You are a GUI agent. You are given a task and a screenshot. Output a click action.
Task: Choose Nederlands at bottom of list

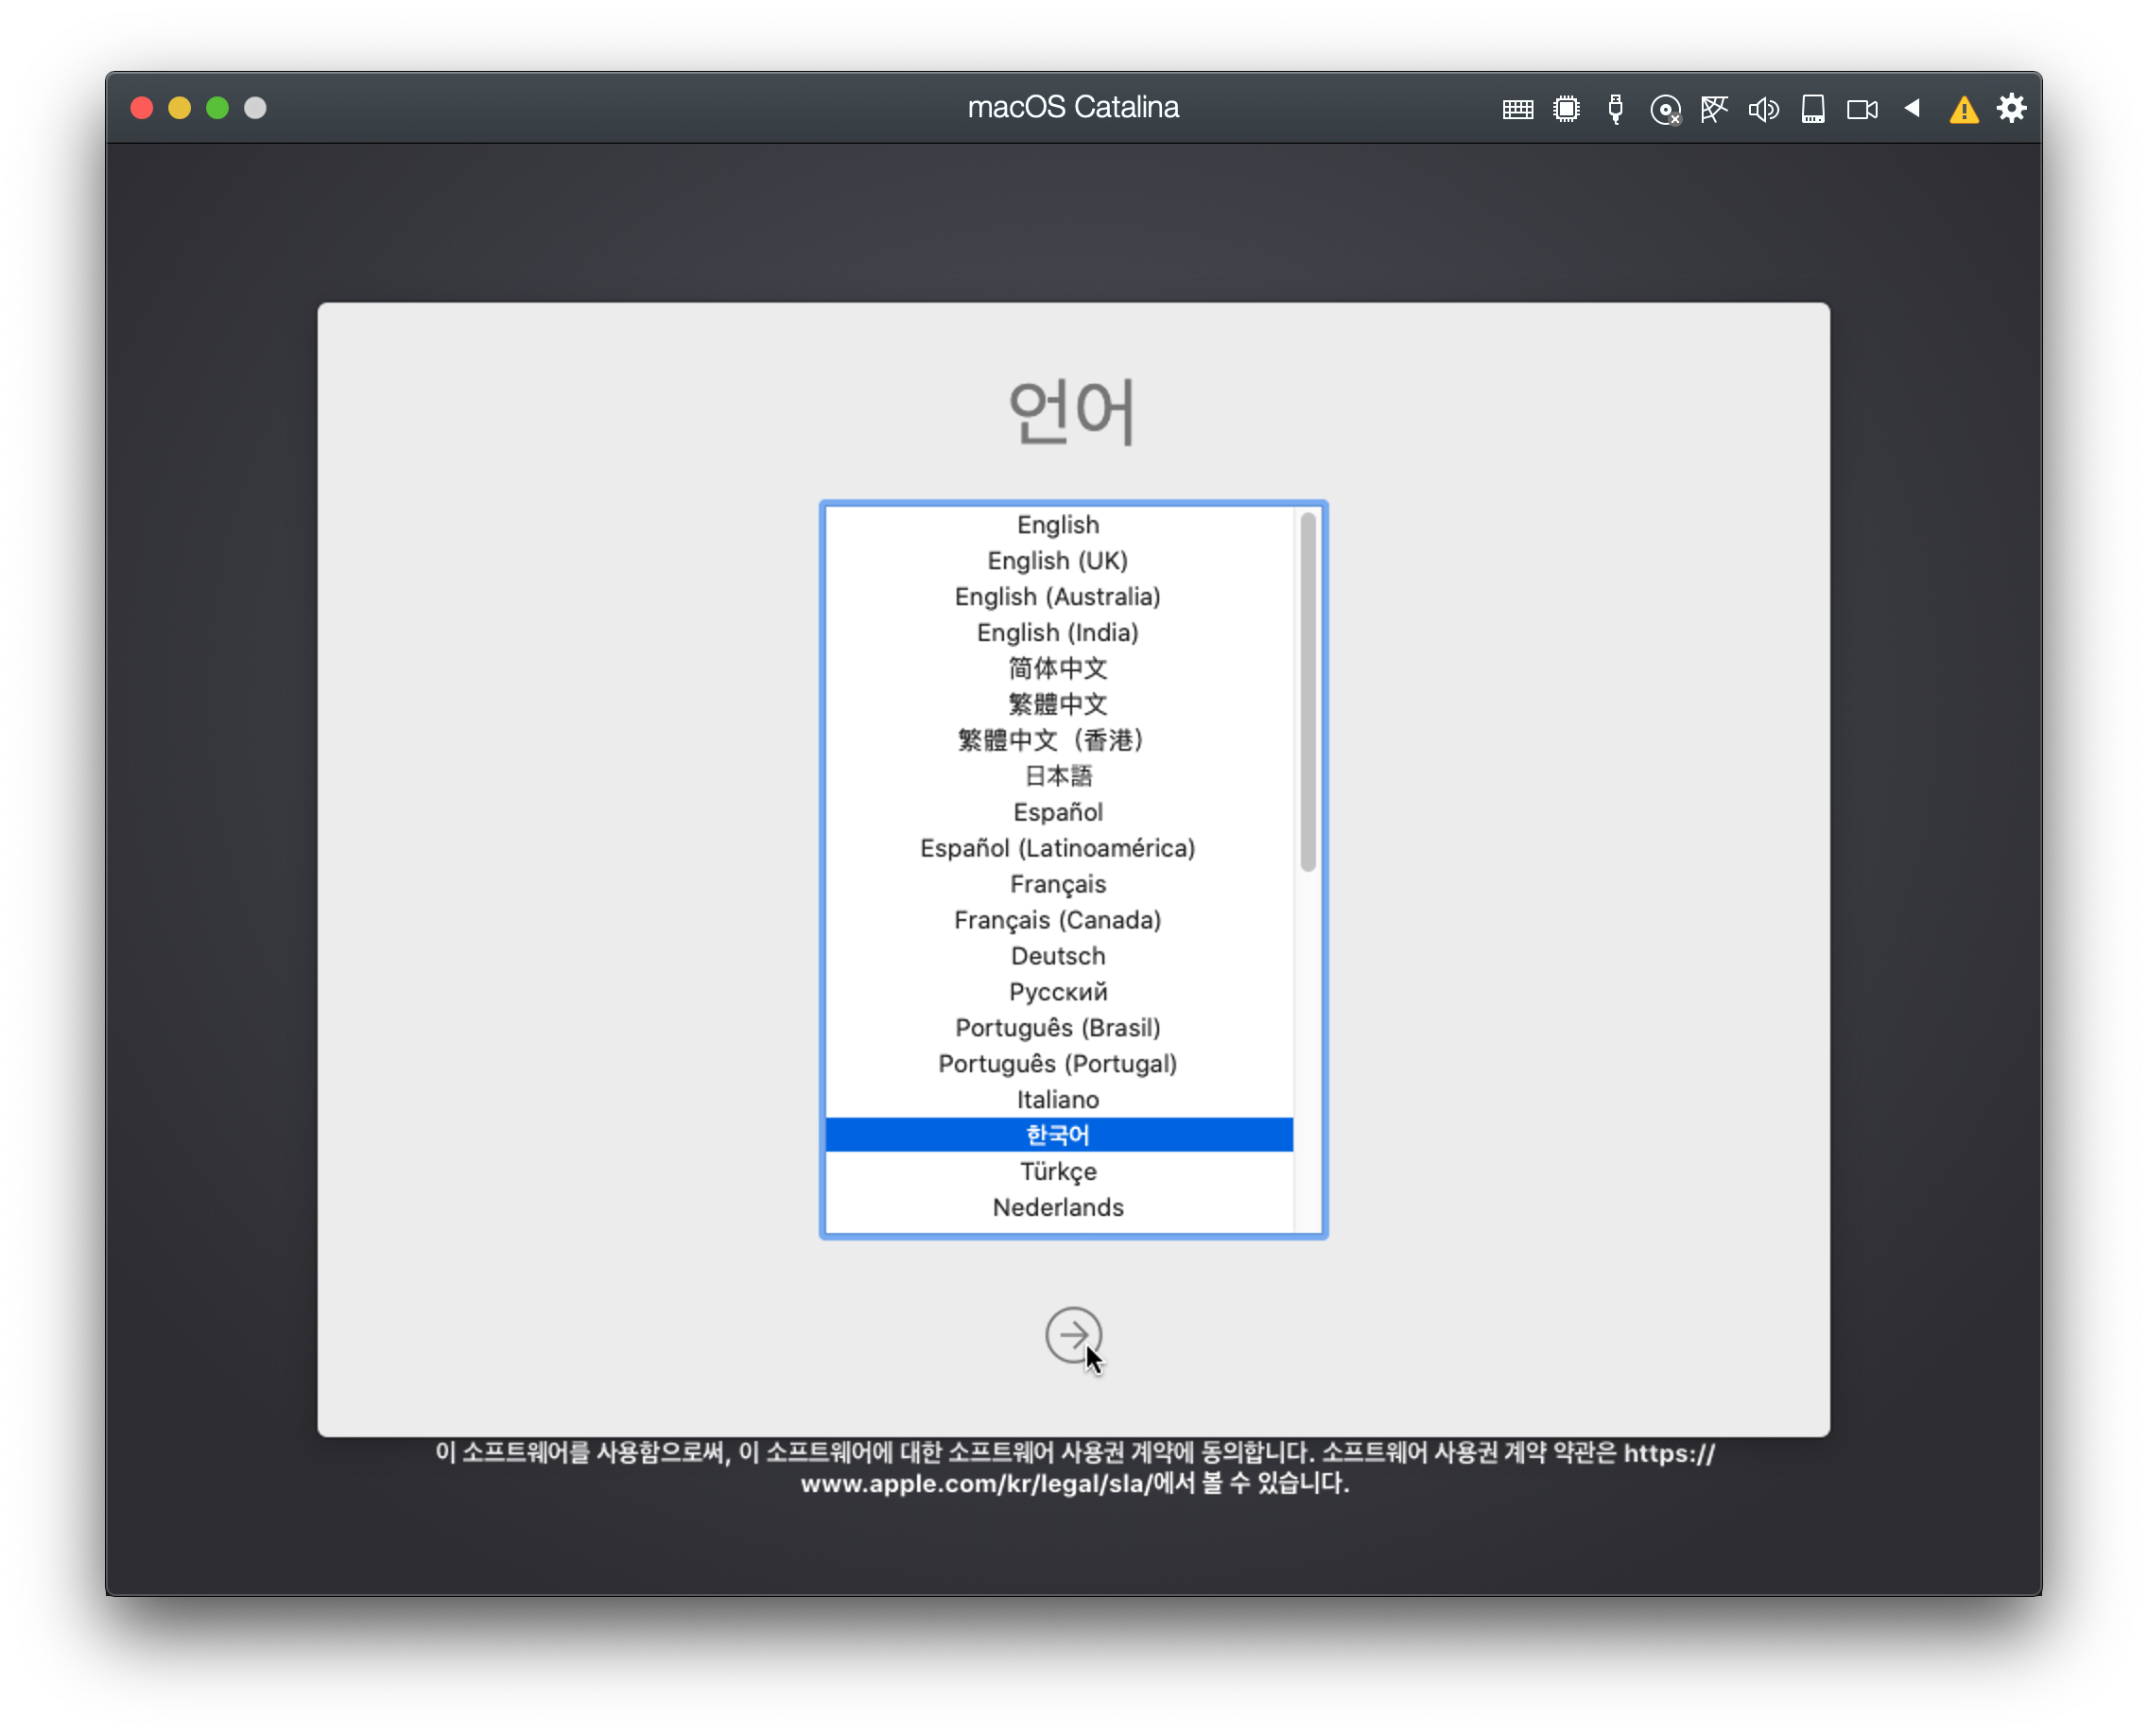(x=1058, y=1207)
